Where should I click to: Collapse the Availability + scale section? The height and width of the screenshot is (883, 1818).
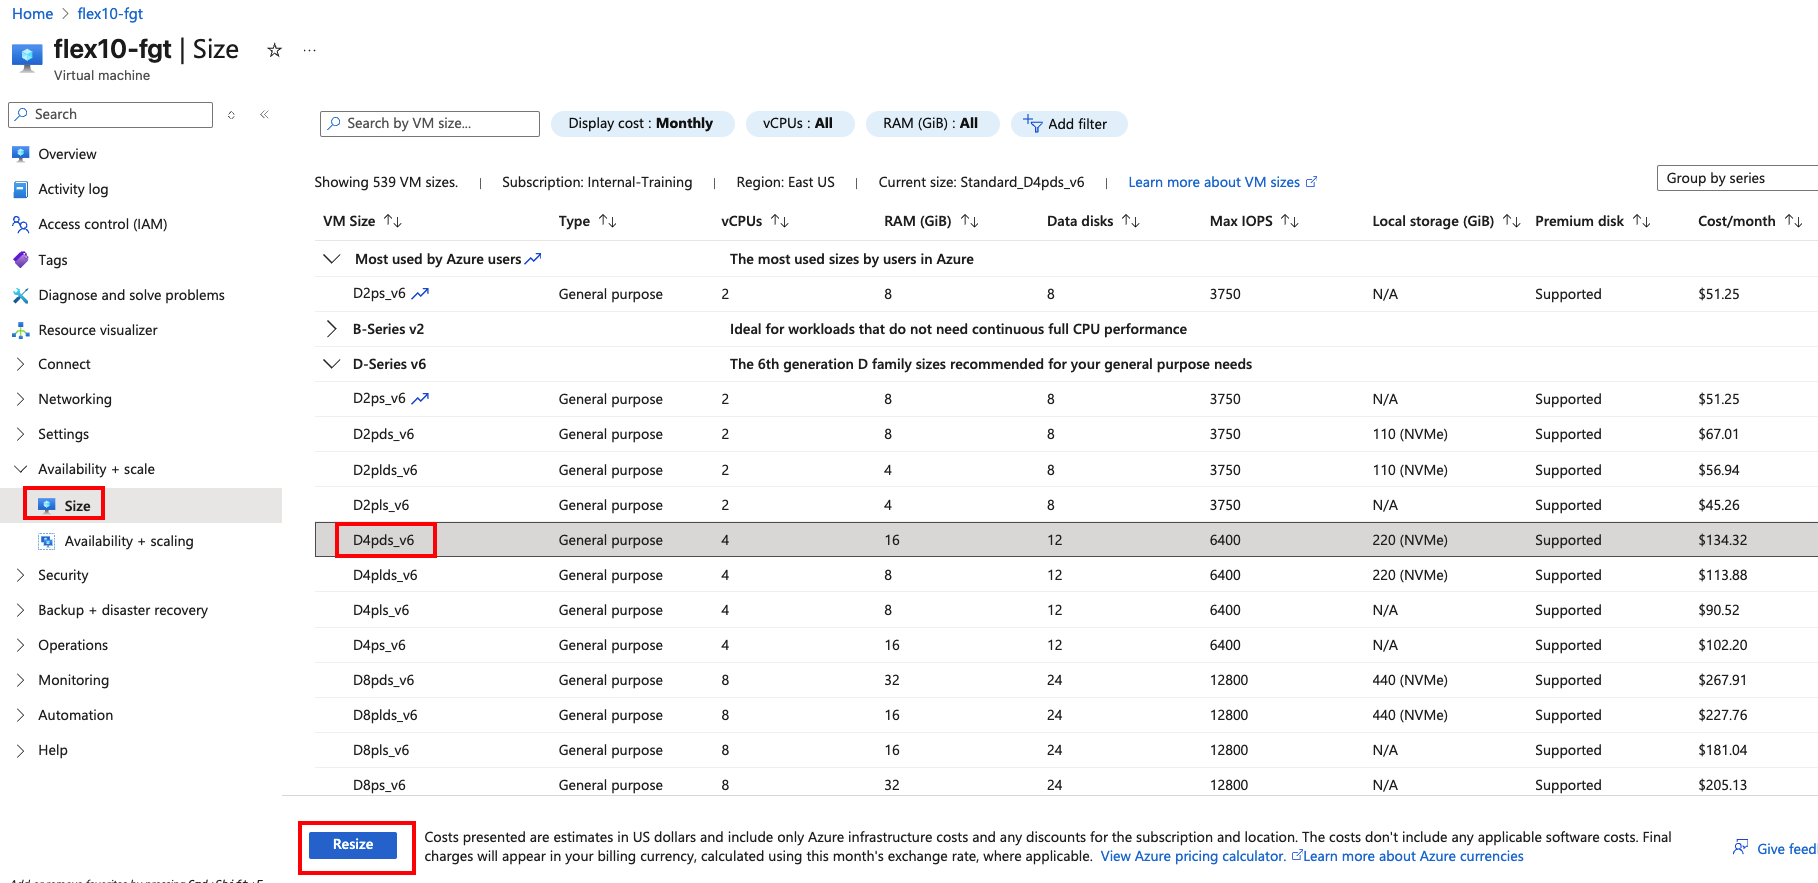tap(21, 469)
